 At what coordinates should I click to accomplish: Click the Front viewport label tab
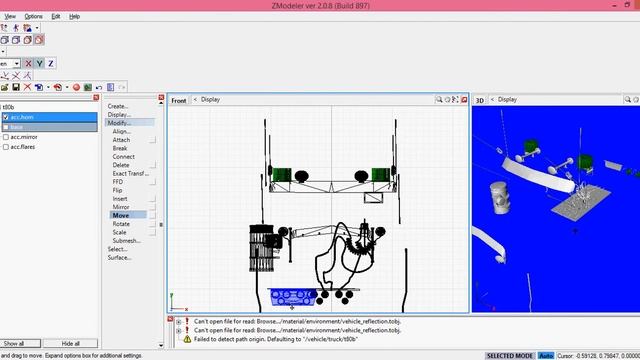click(178, 100)
